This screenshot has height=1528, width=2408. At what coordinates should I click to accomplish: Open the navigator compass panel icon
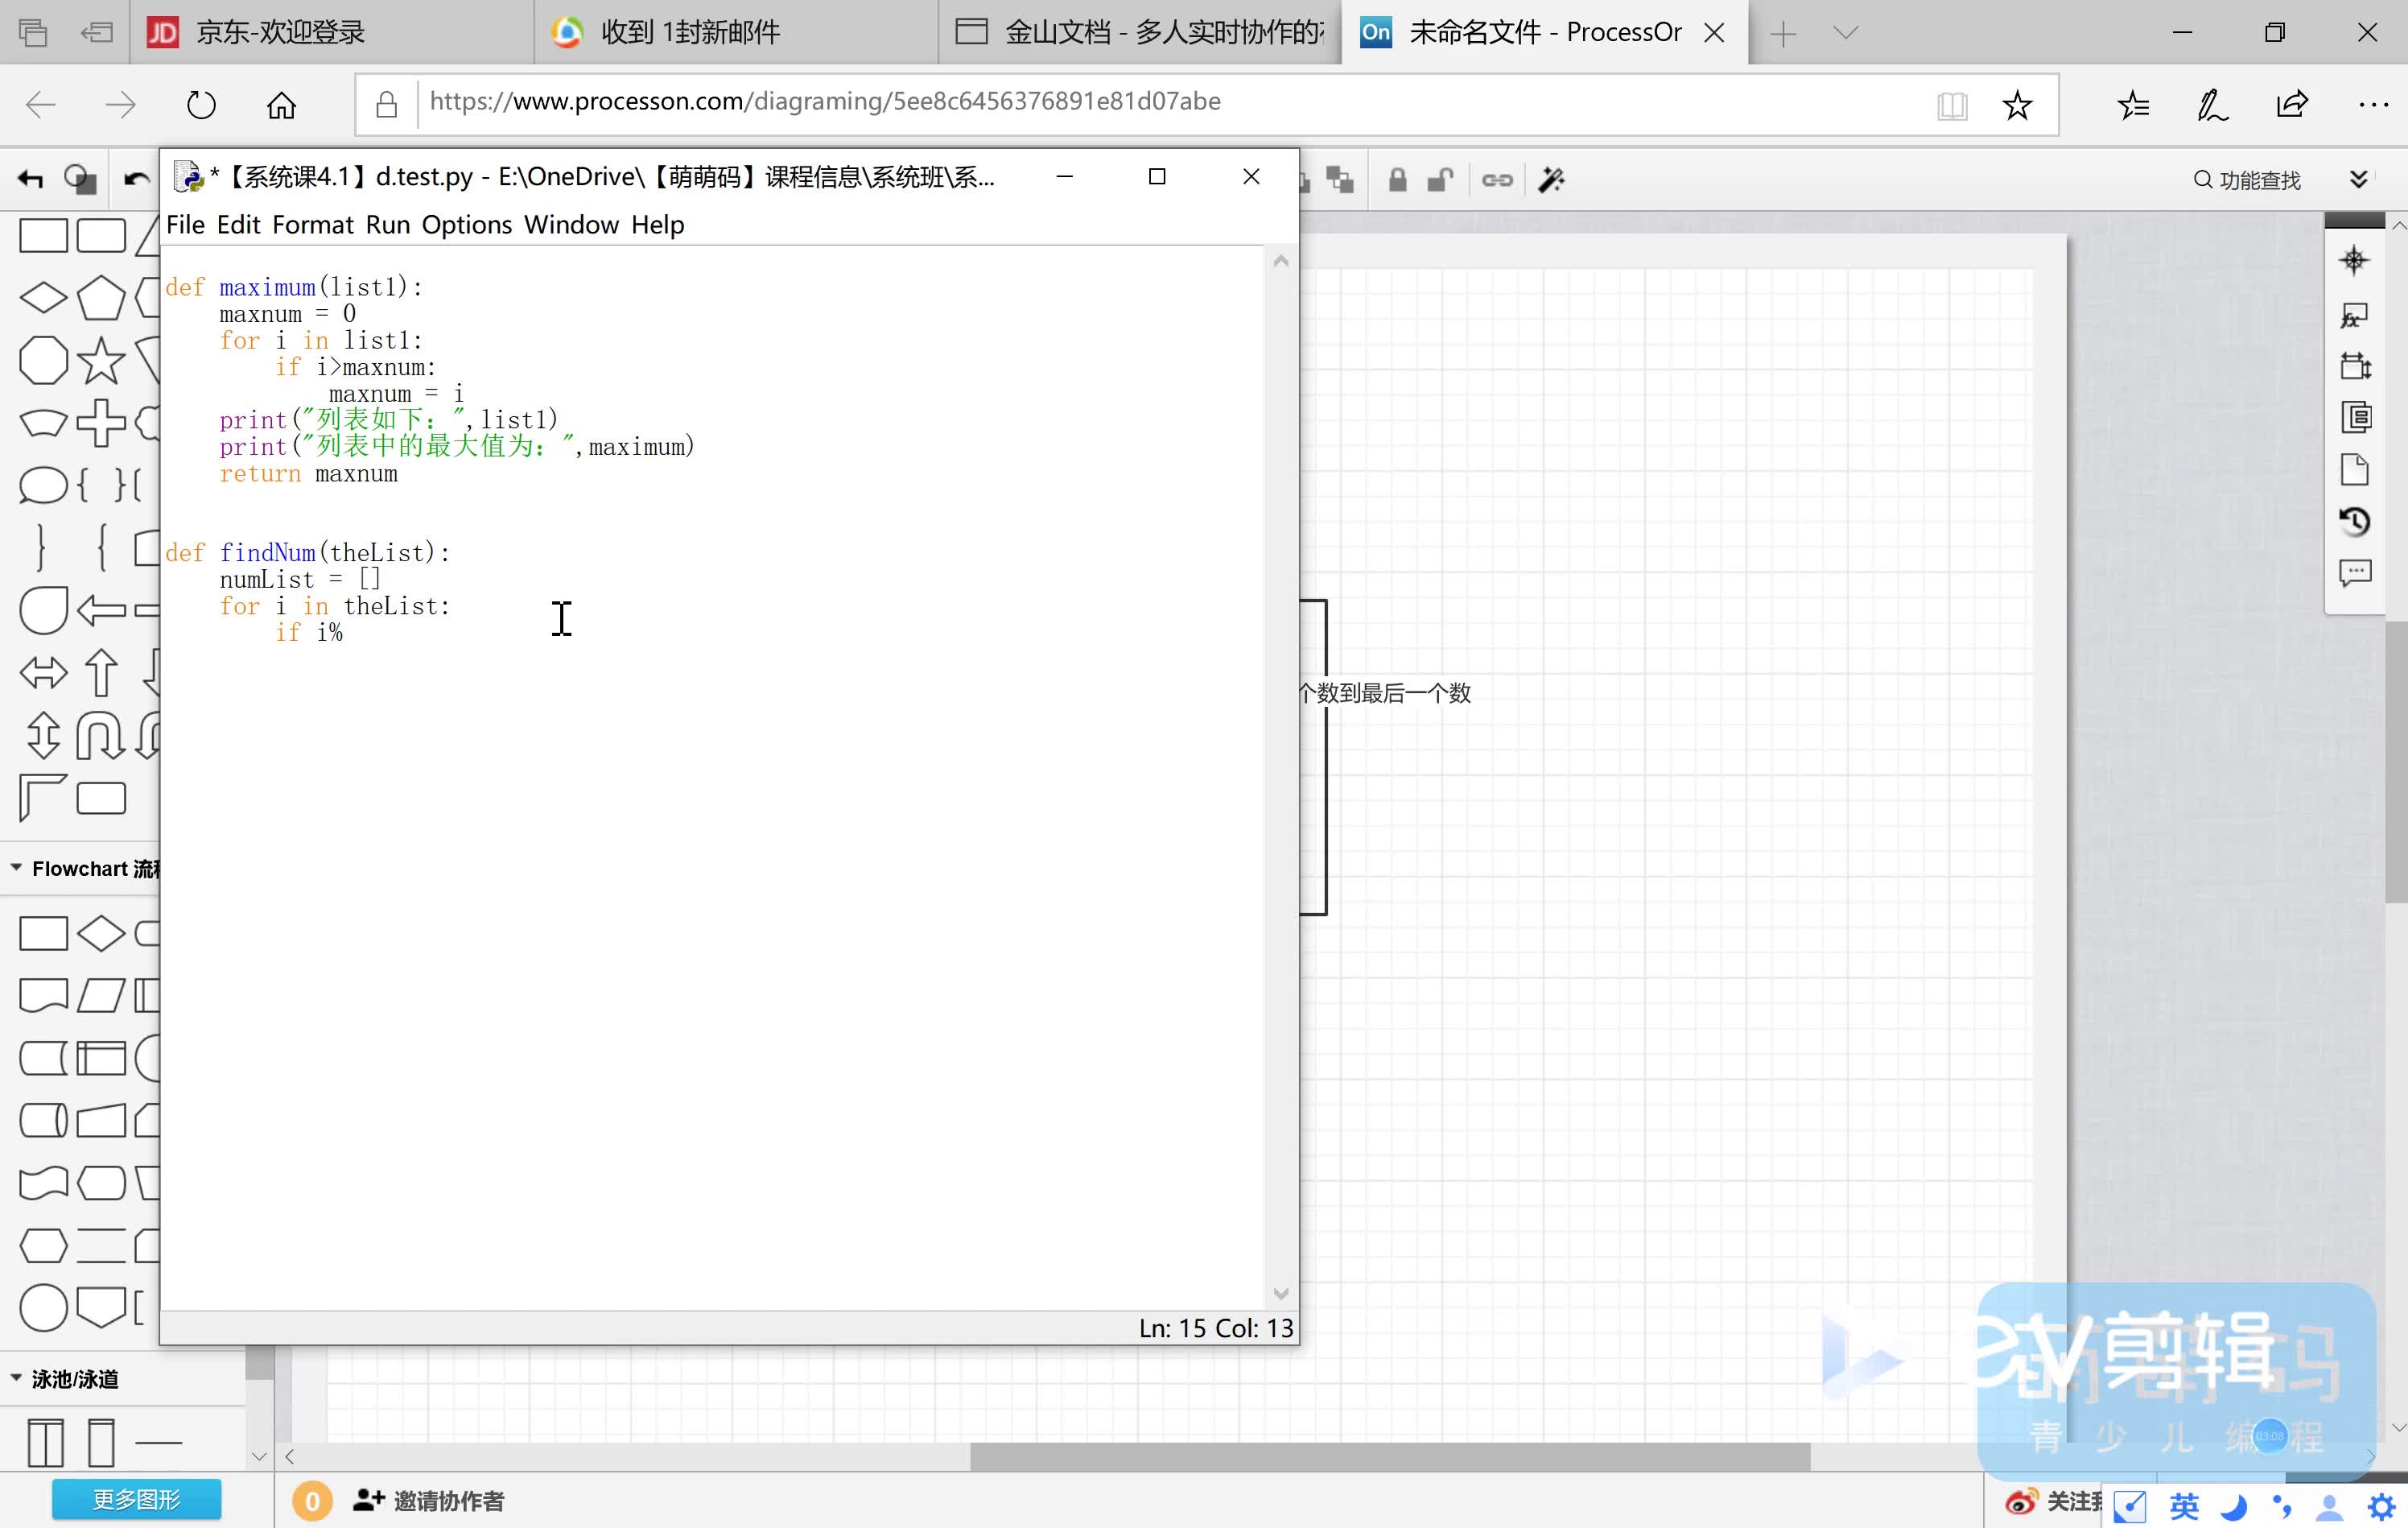click(2355, 261)
